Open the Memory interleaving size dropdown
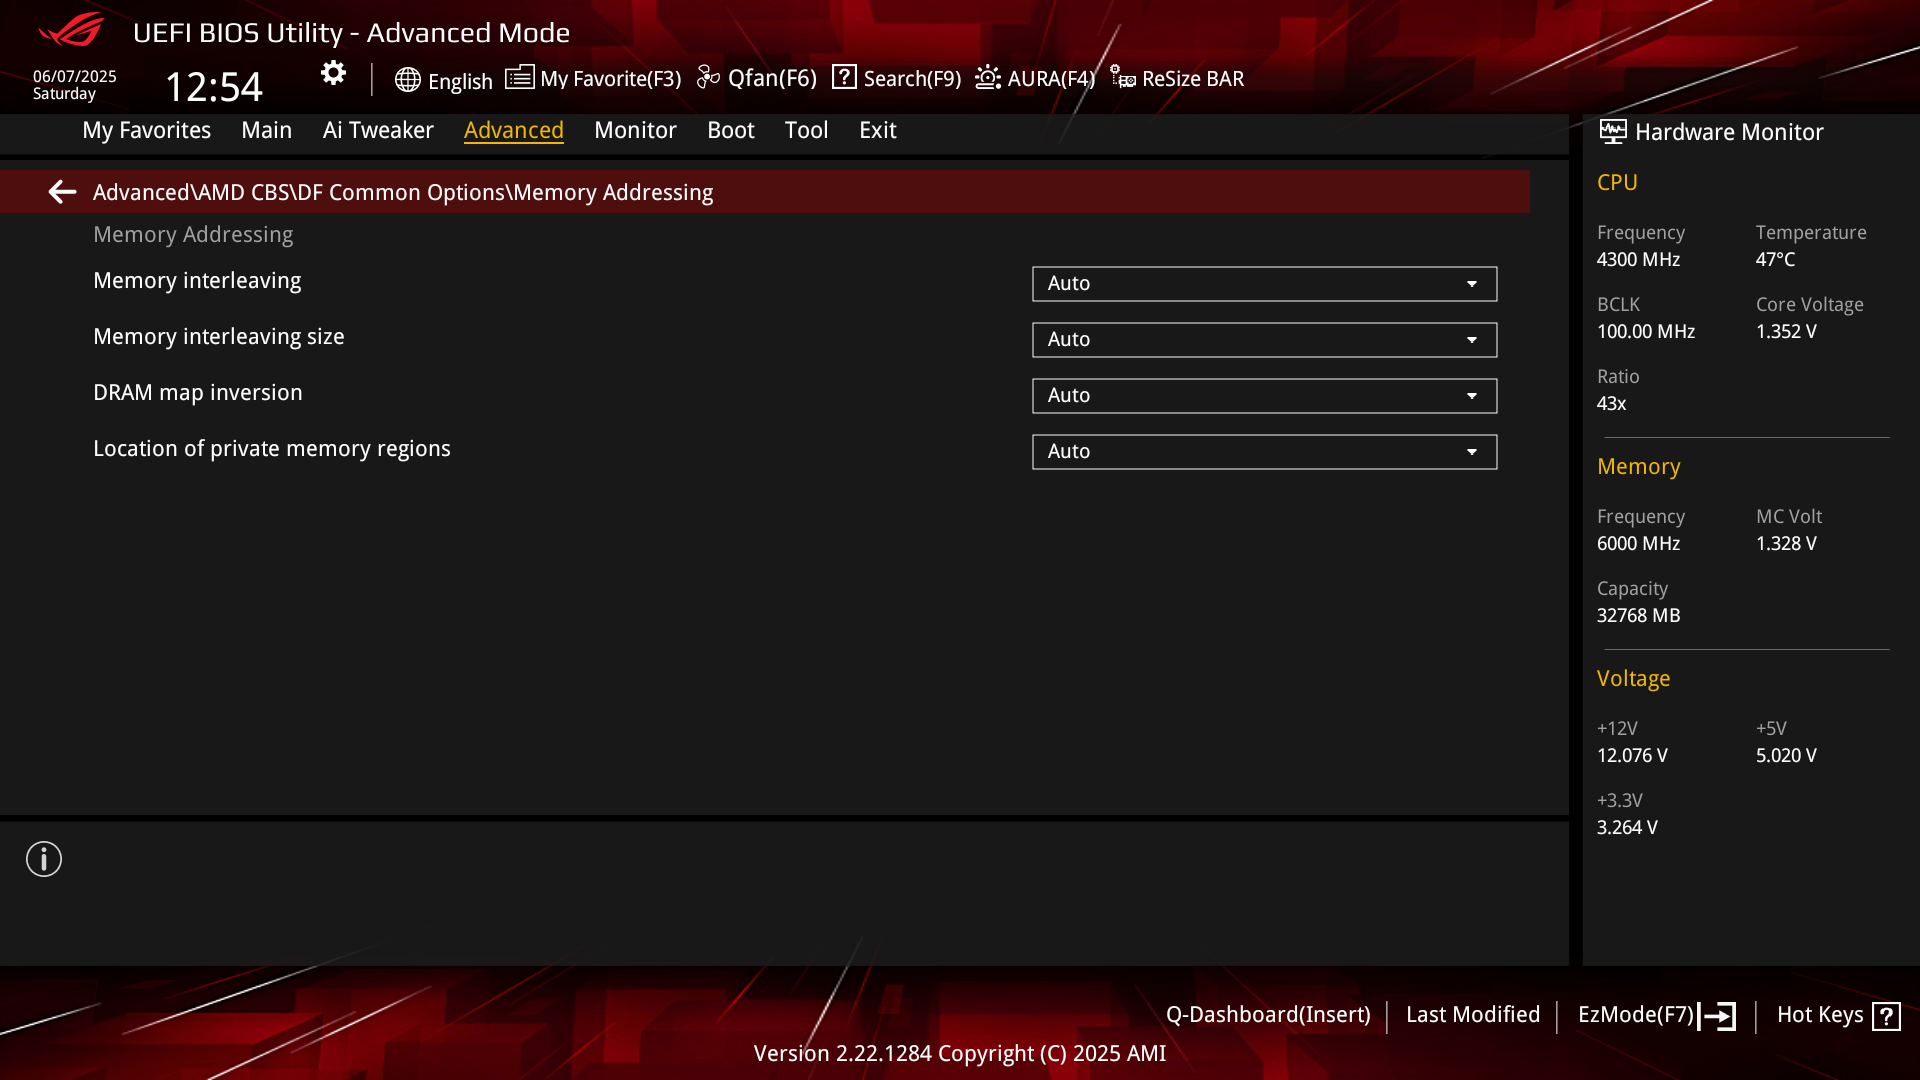This screenshot has width=1920, height=1080. pos(1264,340)
